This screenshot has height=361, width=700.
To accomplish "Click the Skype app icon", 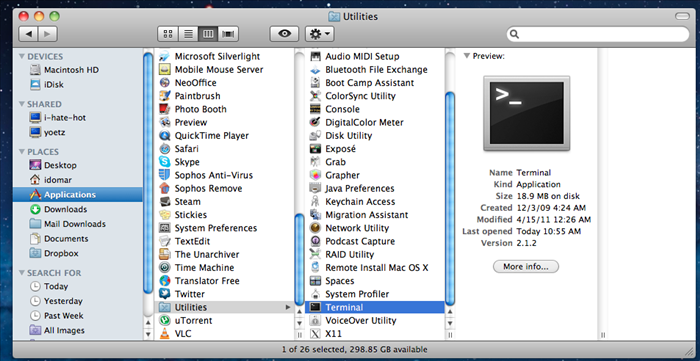I will point(165,162).
